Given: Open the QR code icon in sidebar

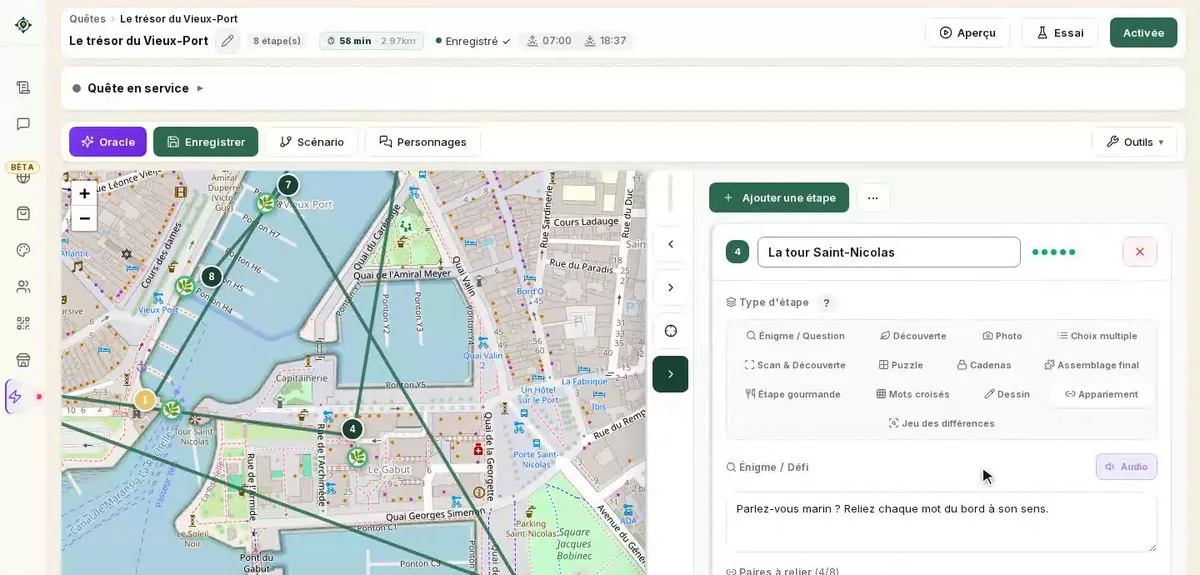Looking at the screenshot, I should pyautogui.click(x=23, y=323).
